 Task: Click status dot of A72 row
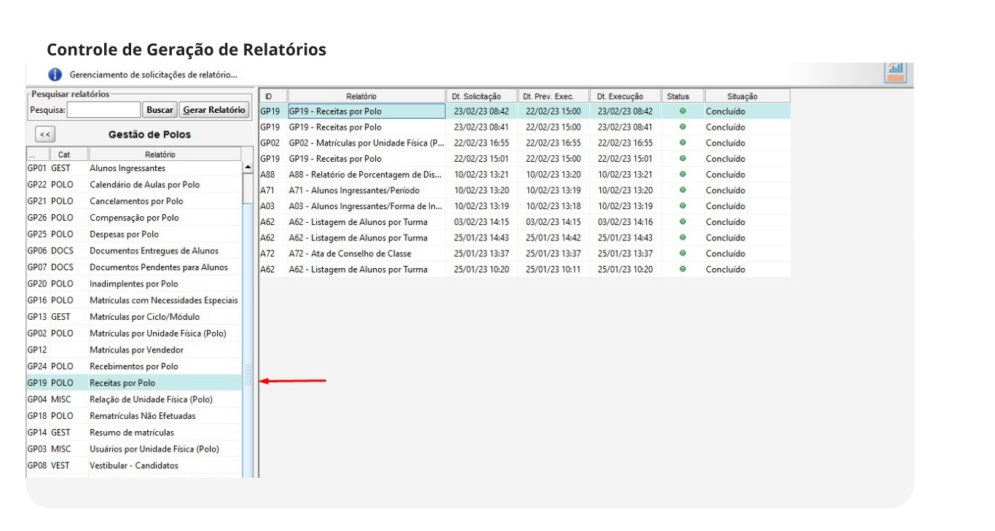[683, 253]
